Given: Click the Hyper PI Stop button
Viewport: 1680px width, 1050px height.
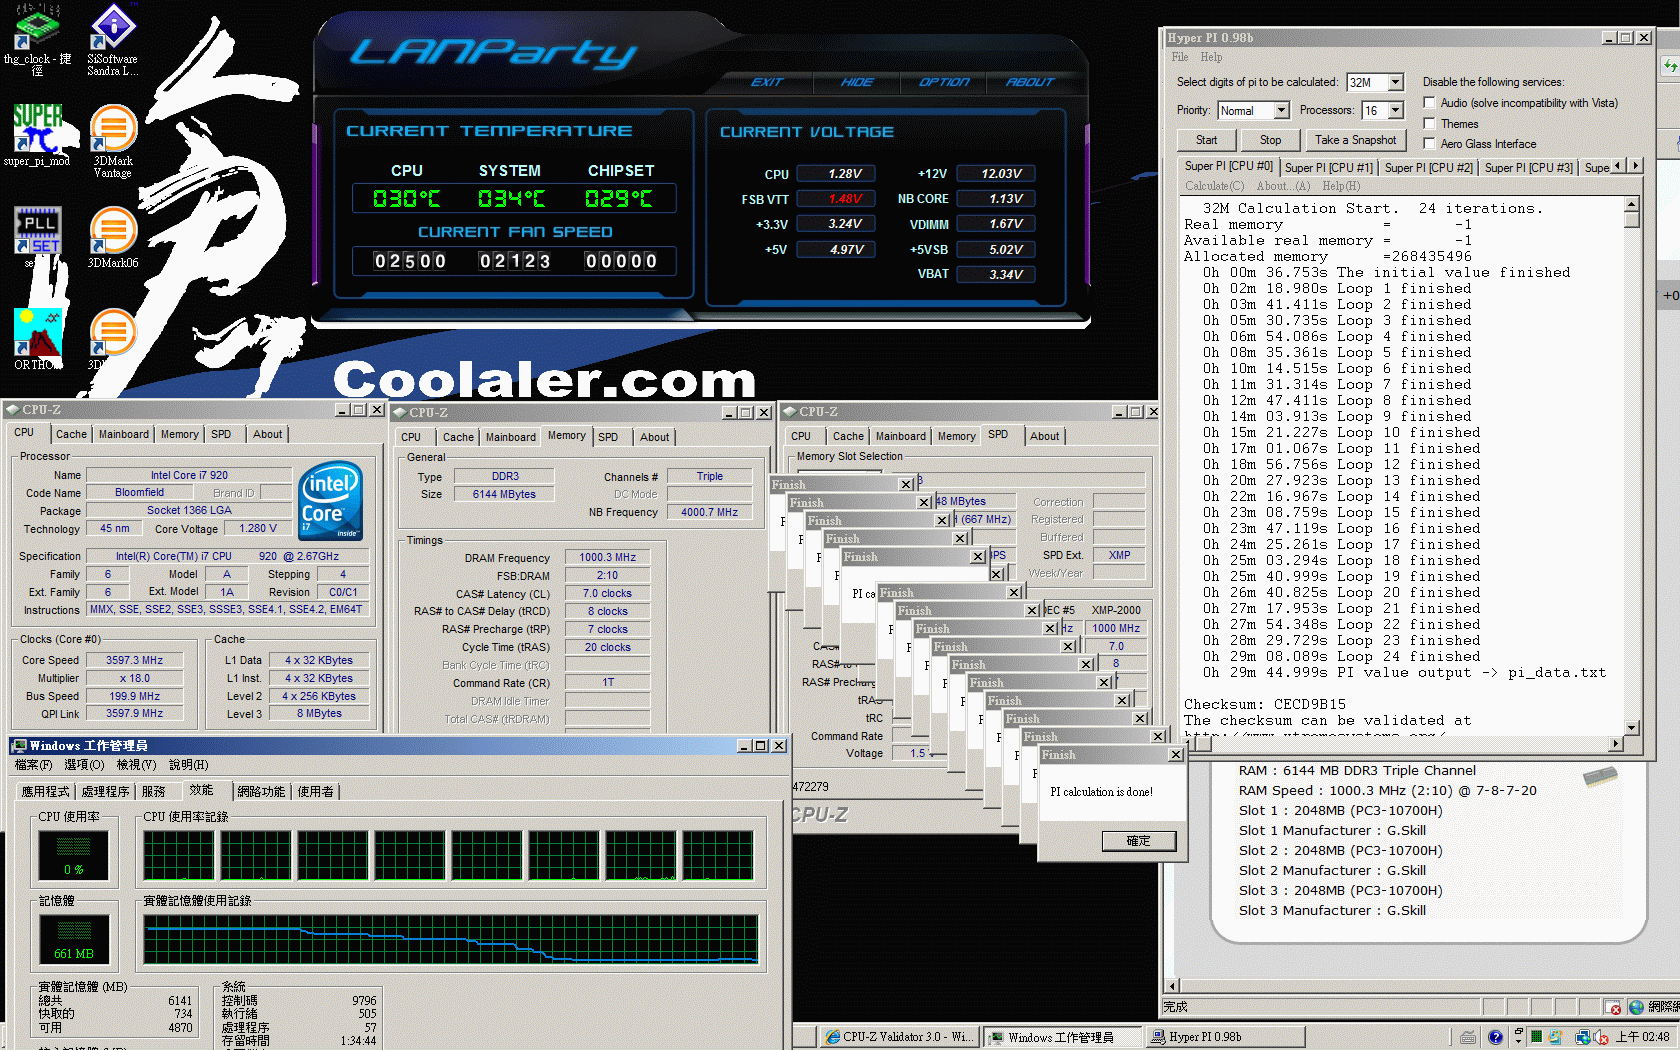Looking at the screenshot, I should coord(1270,140).
